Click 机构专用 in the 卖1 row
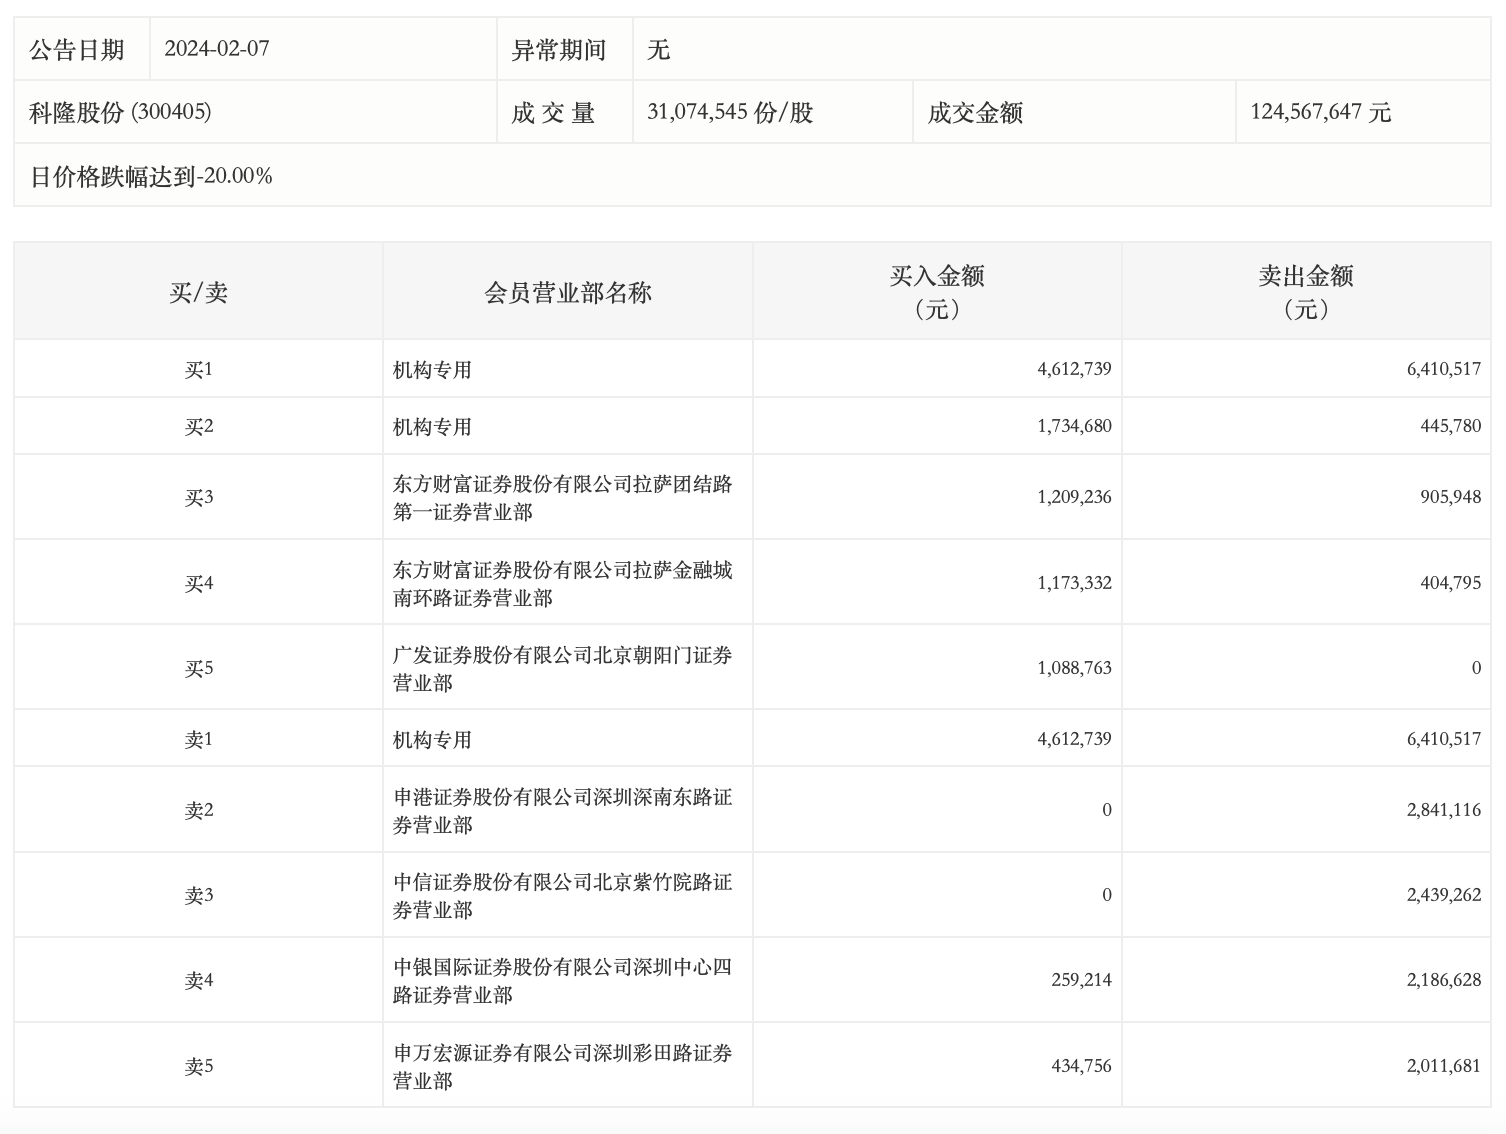 [x=432, y=740]
